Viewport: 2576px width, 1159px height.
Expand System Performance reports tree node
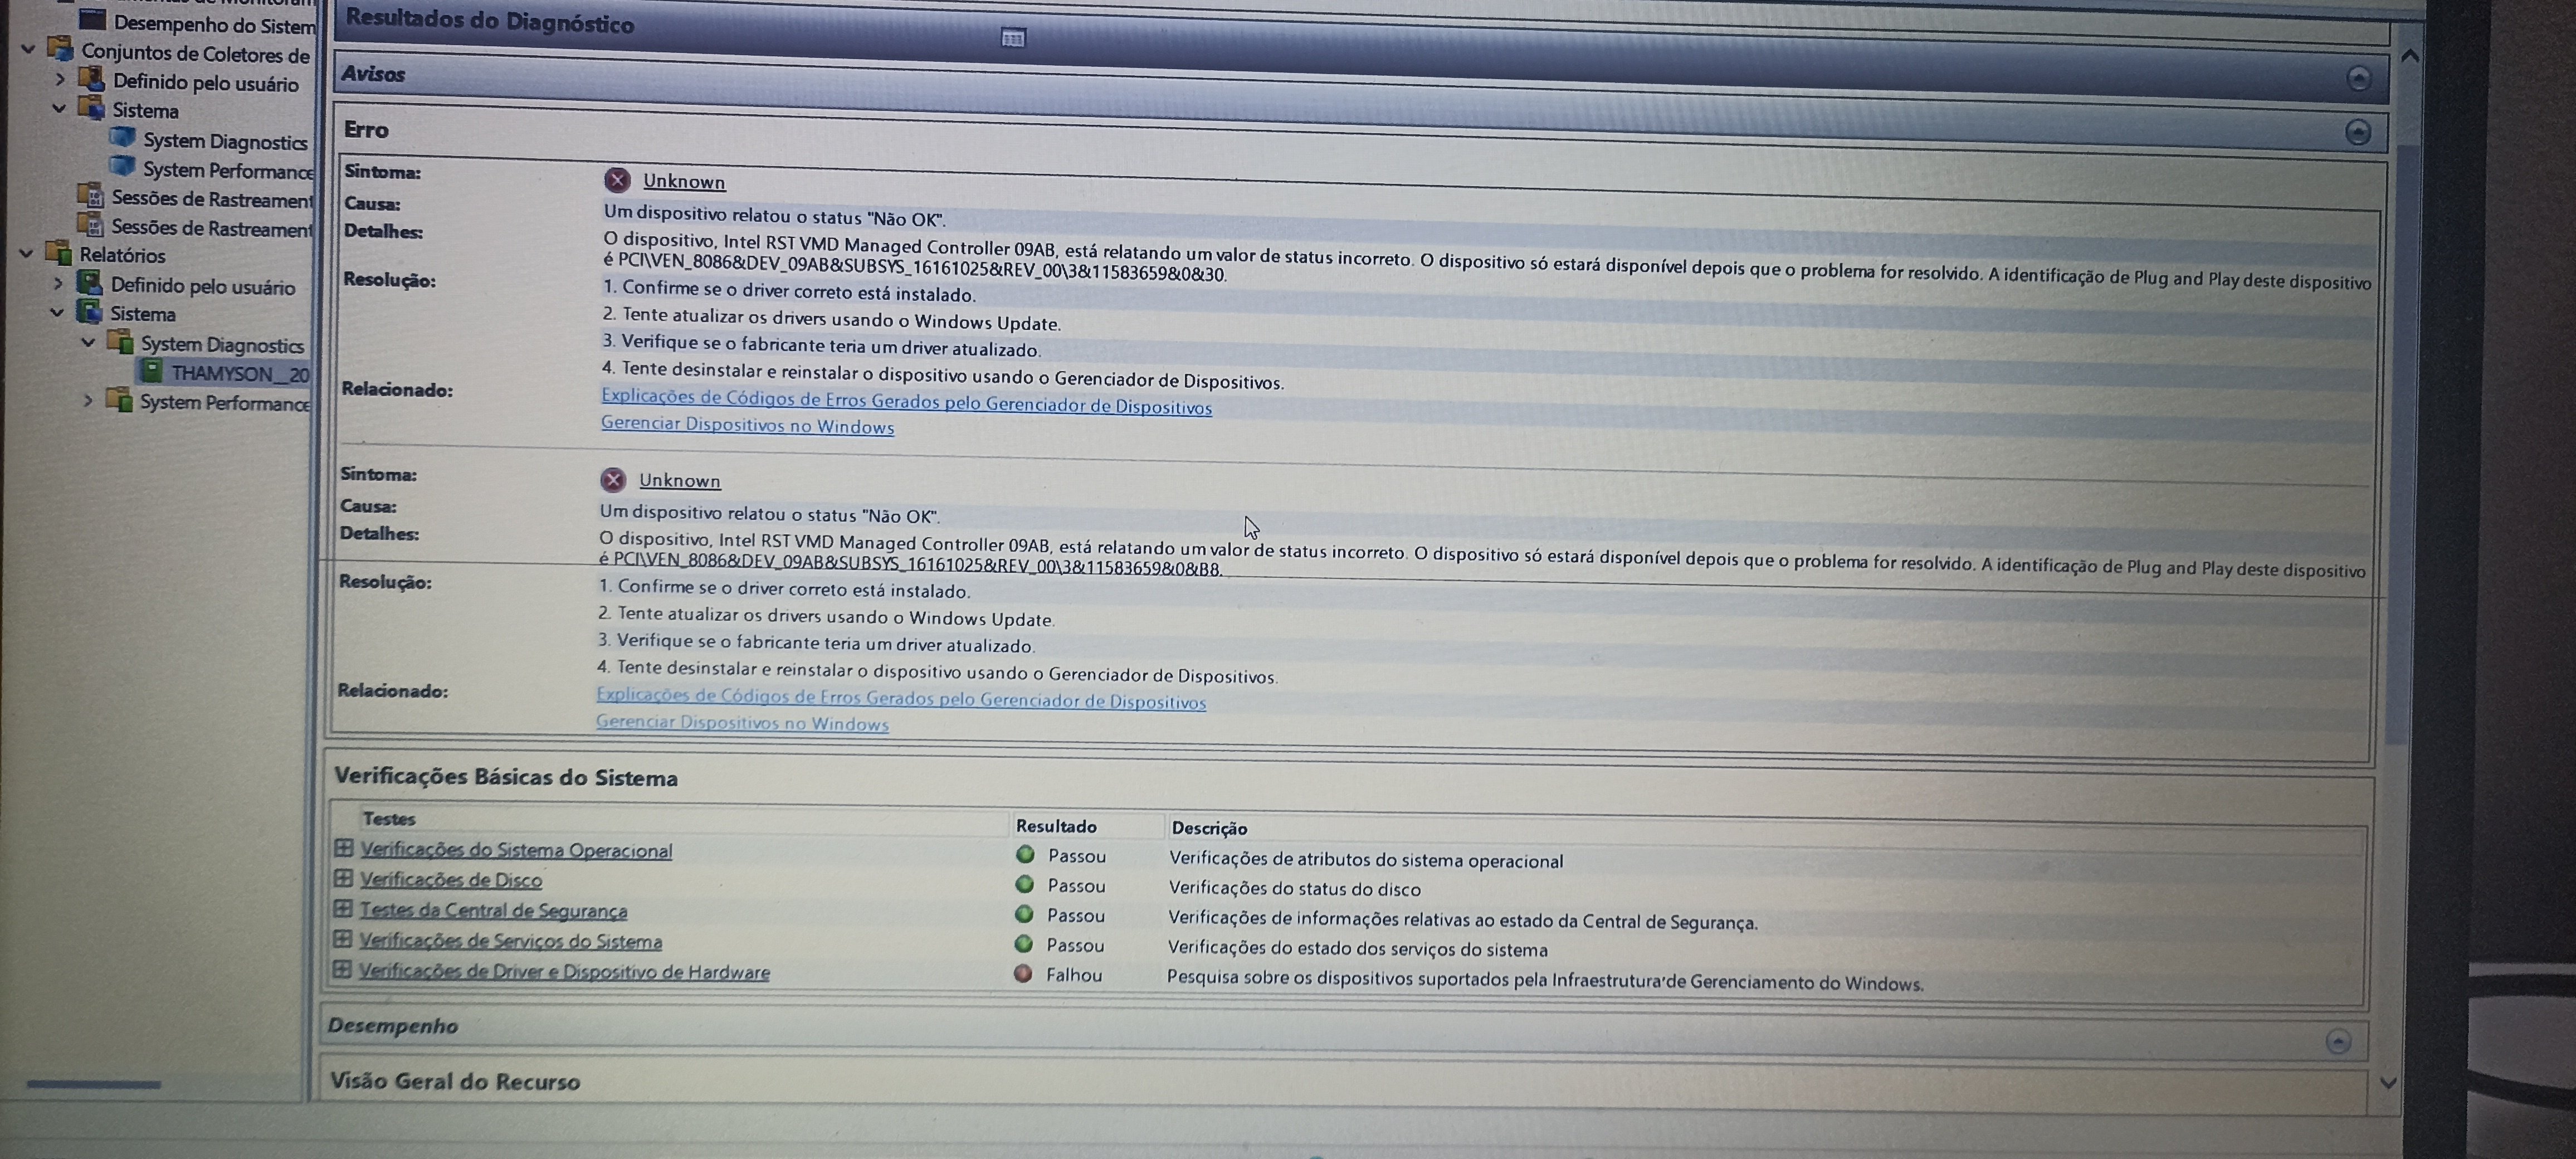88,401
